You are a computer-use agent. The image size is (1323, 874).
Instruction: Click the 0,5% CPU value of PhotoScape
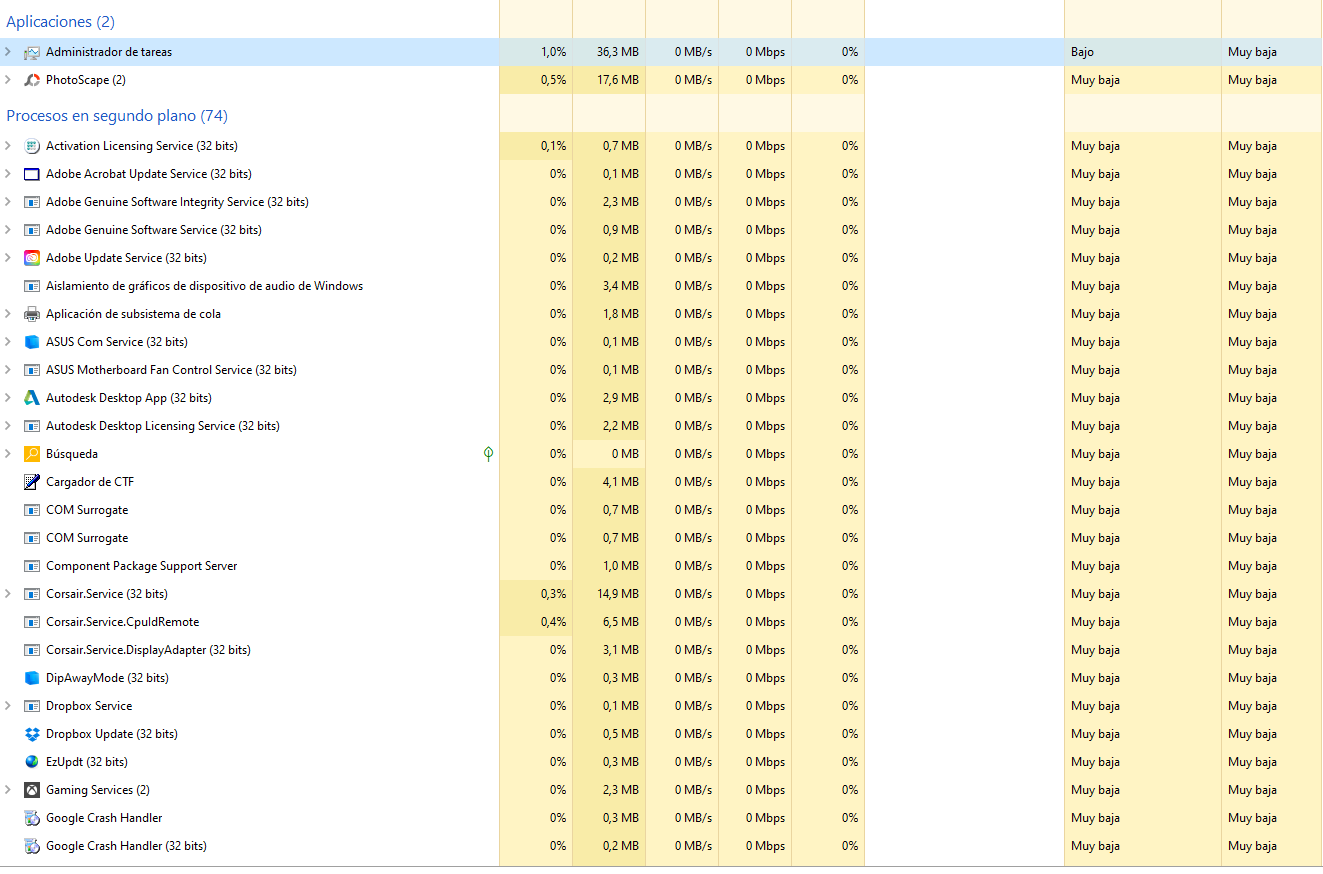coord(553,80)
